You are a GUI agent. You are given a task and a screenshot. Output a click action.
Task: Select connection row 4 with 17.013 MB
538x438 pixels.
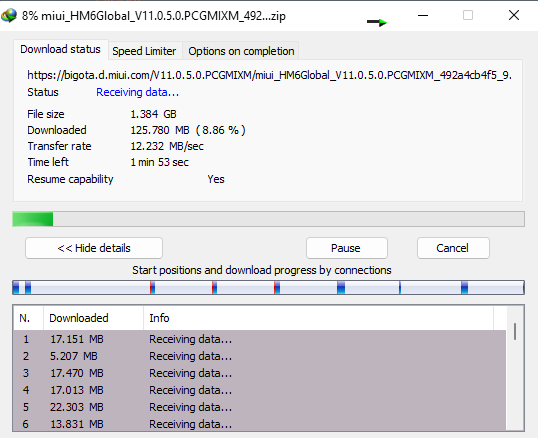(260, 390)
